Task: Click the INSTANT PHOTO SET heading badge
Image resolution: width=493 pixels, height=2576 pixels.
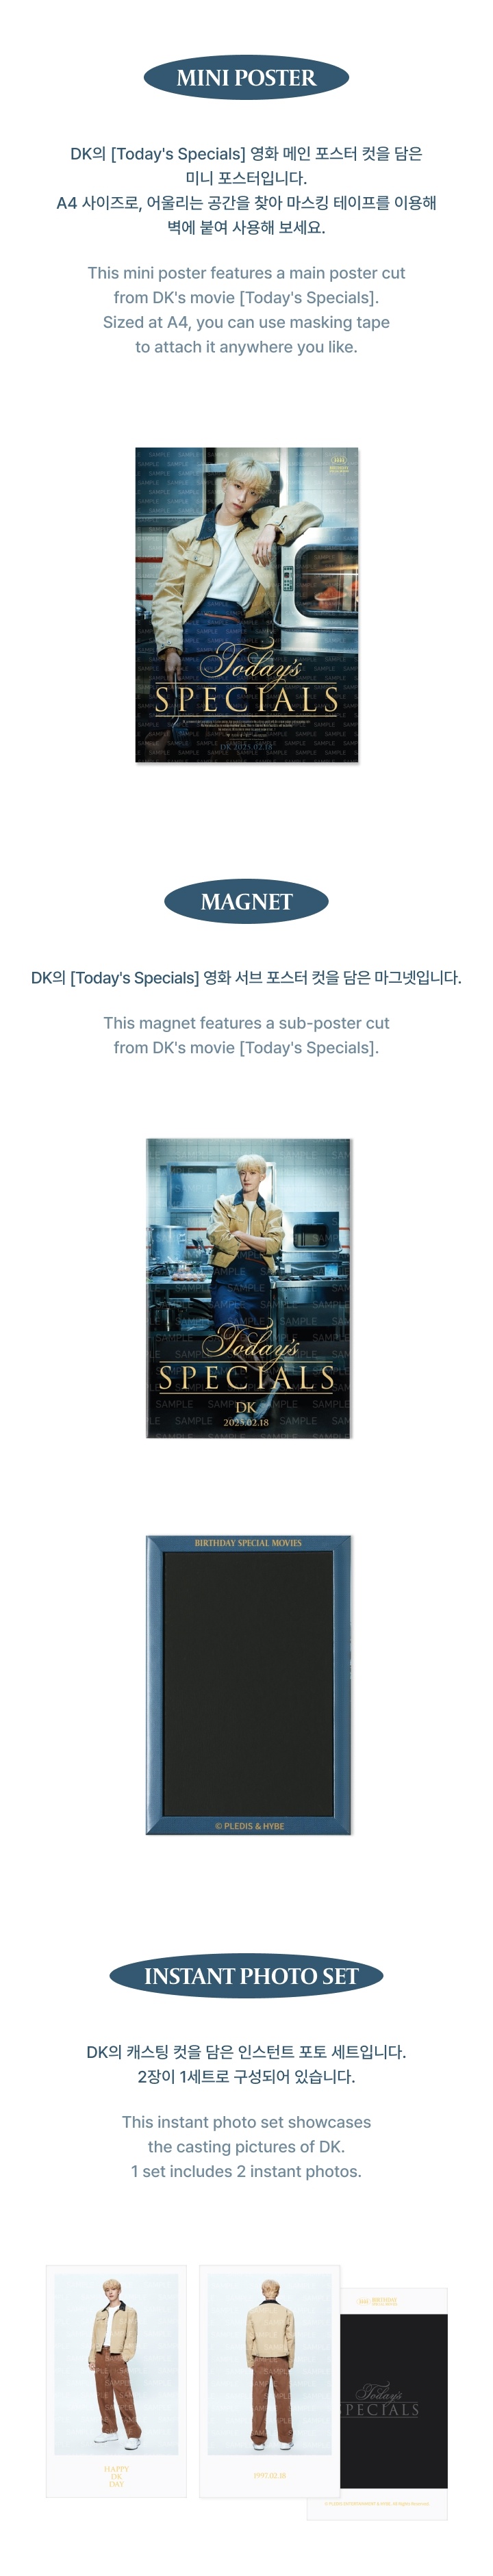Action: [x=246, y=1977]
